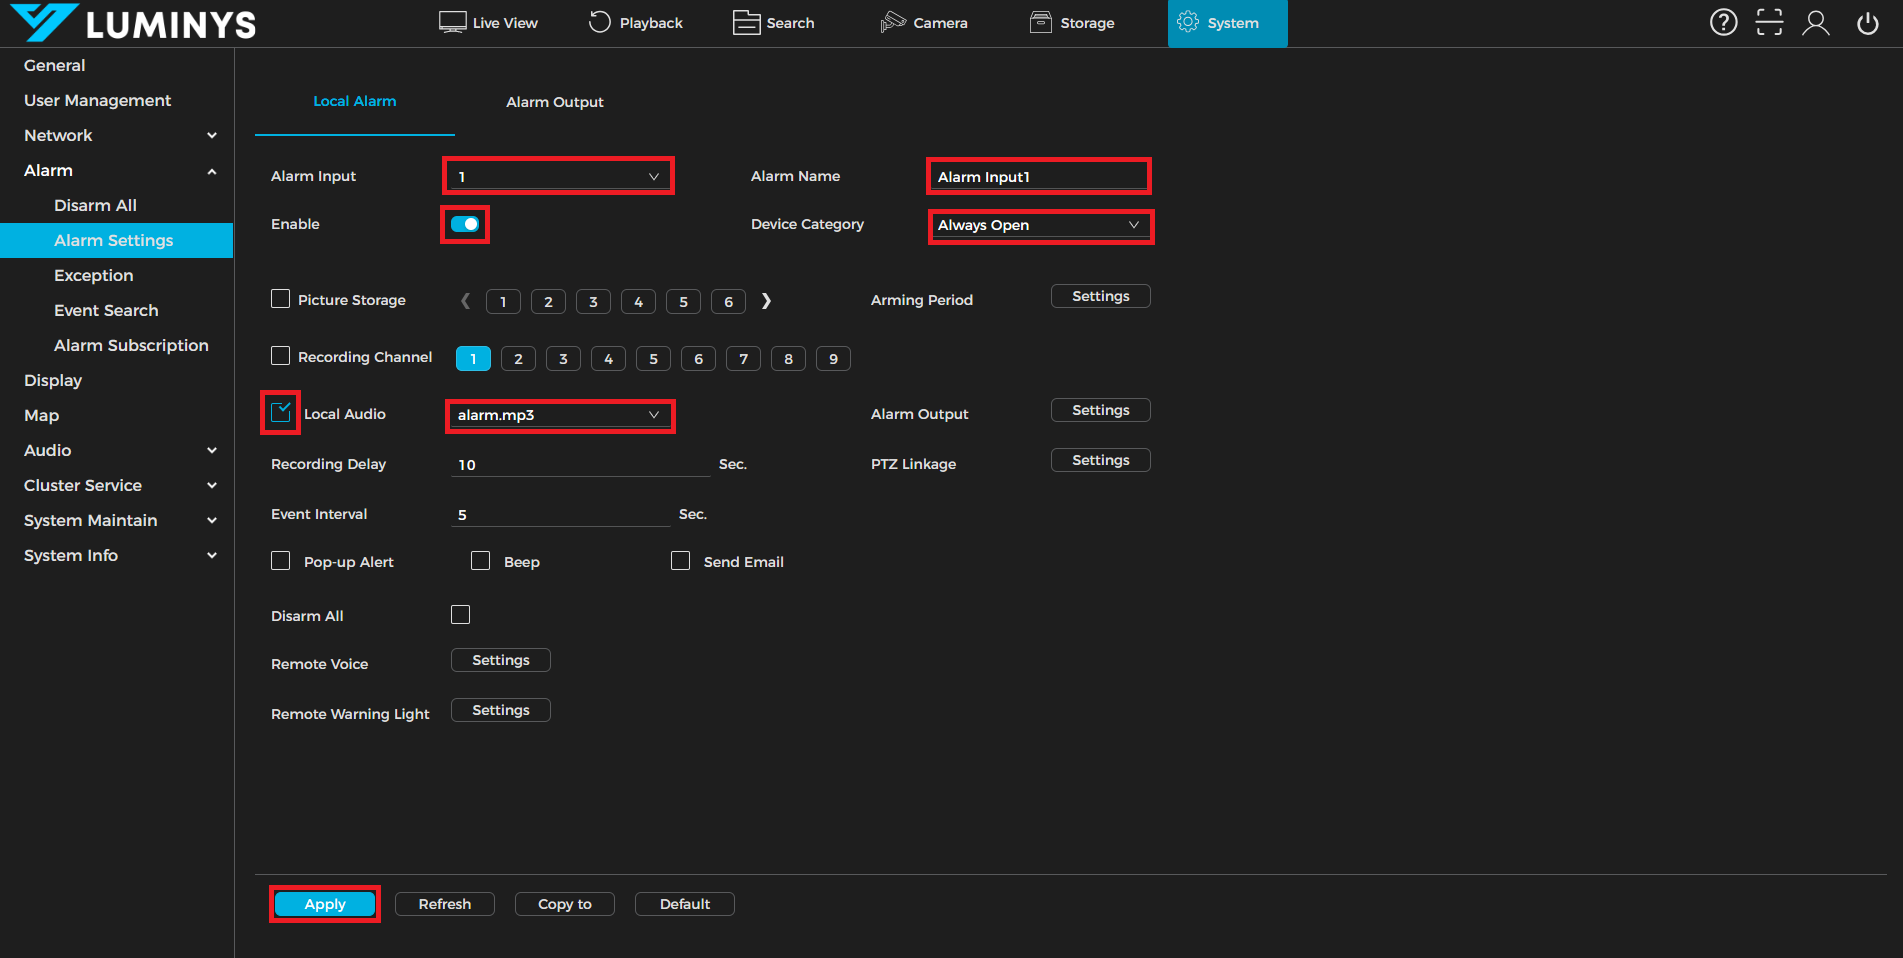
Task: Select Exception in the Alarm submenu
Action: pyautogui.click(x=93, y=275)
